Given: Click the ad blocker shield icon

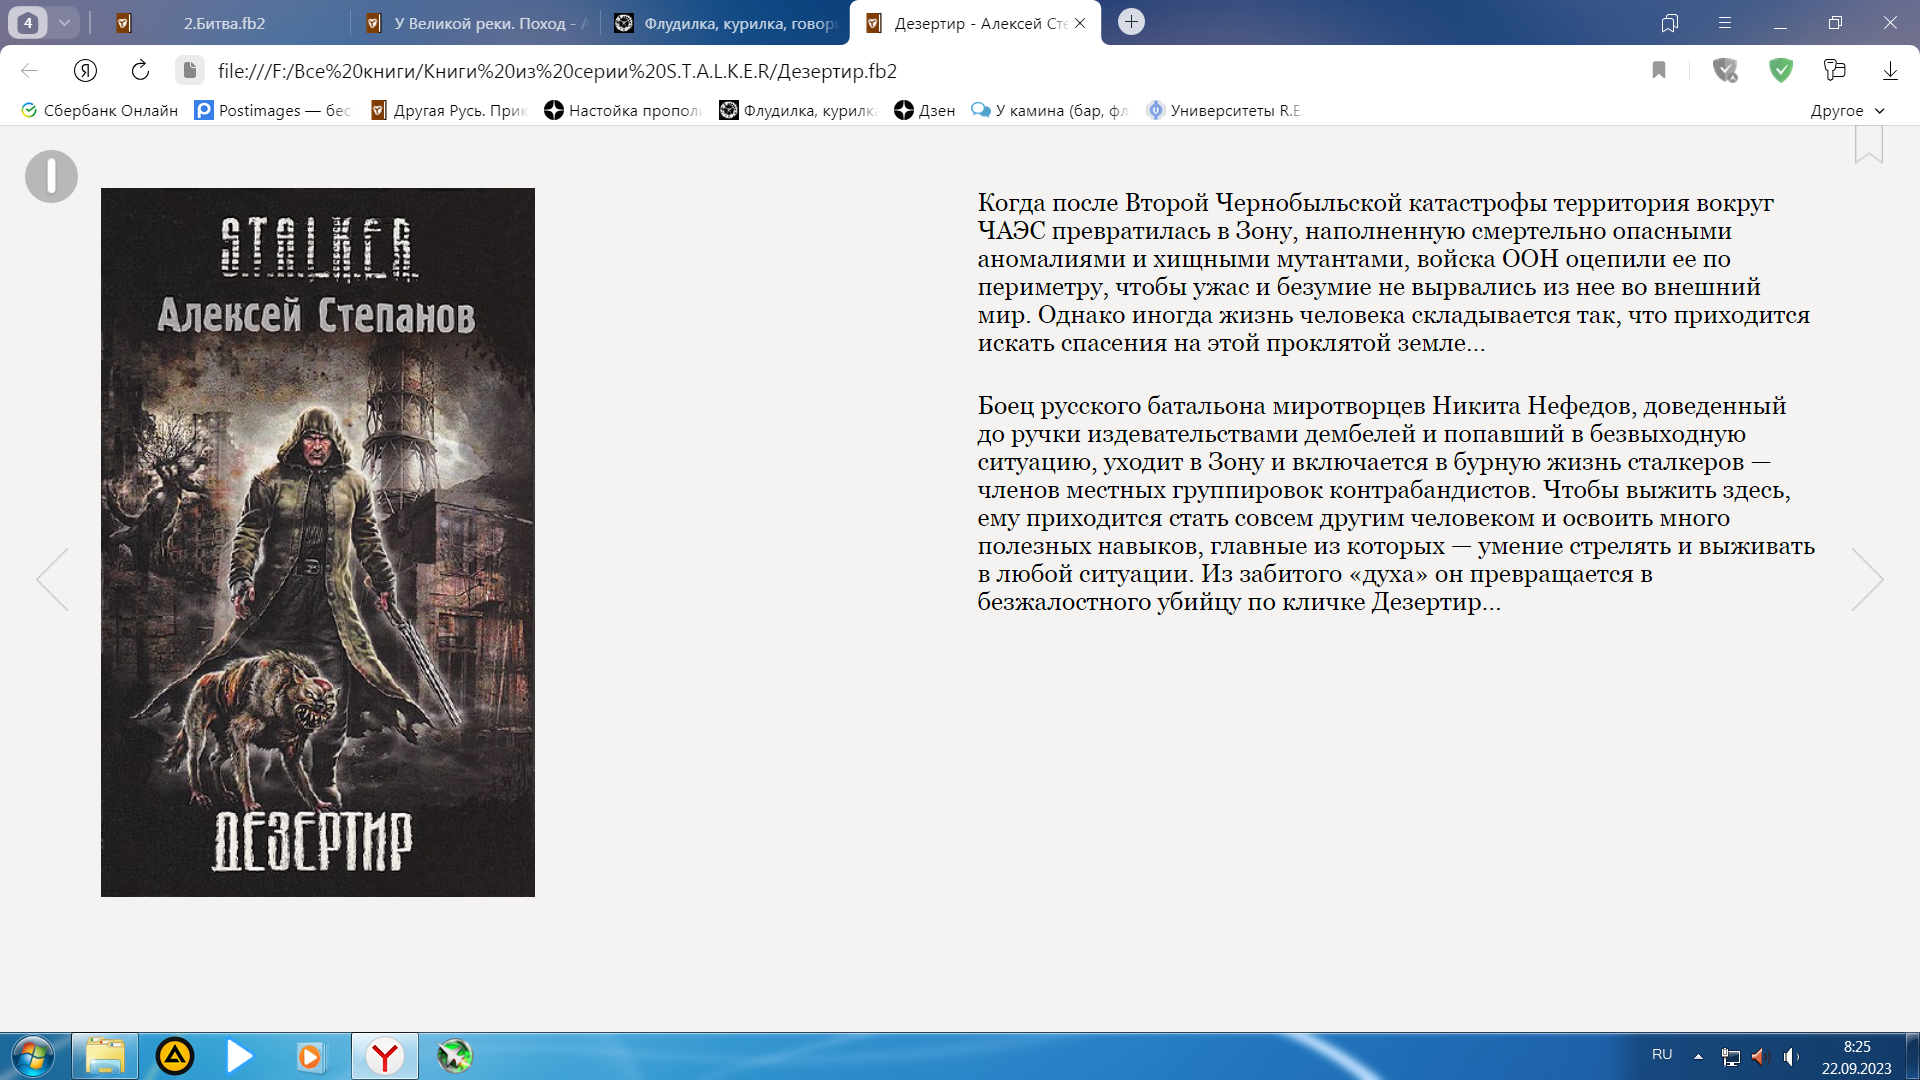Looking at the screenshot, I should tap(1725, 70).
